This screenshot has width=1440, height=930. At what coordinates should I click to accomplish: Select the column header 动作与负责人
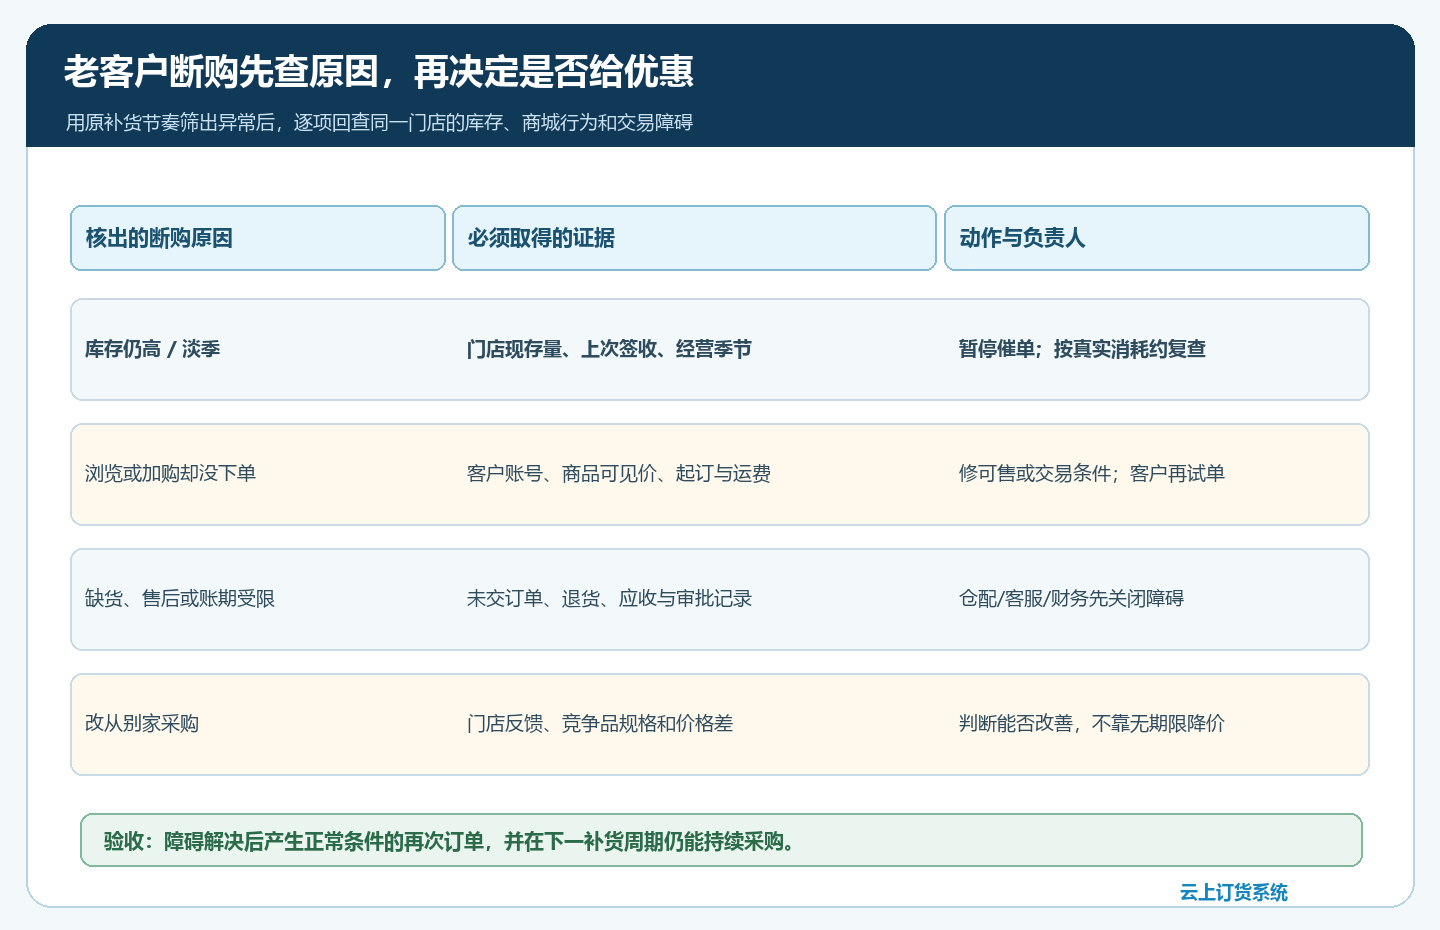[1157, 238]
